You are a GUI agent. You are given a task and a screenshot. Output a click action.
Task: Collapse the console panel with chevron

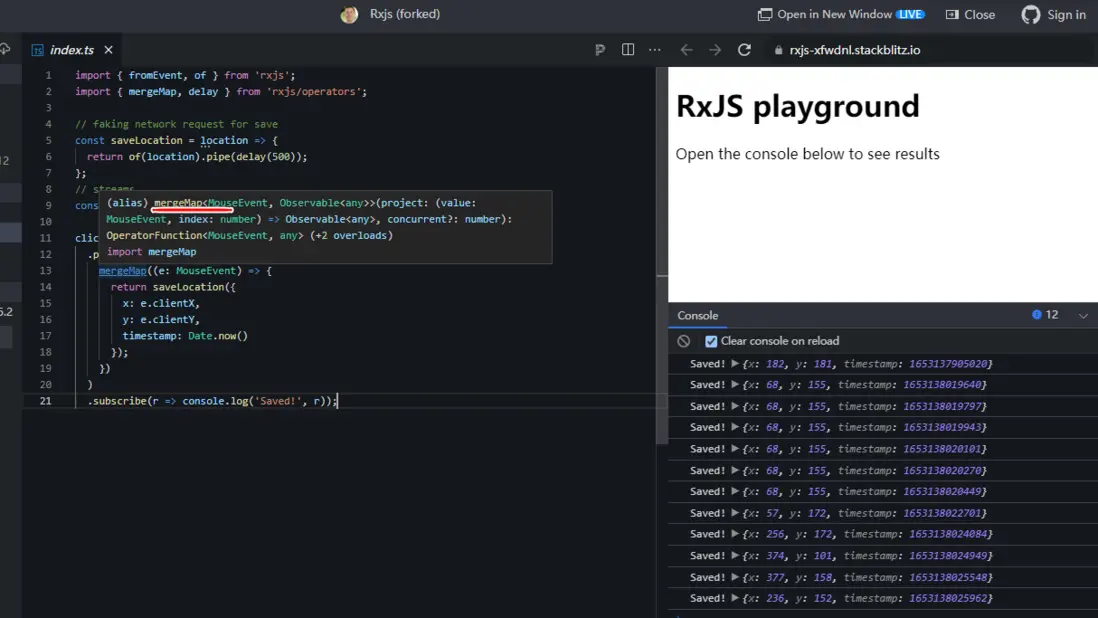[1083, 316]
